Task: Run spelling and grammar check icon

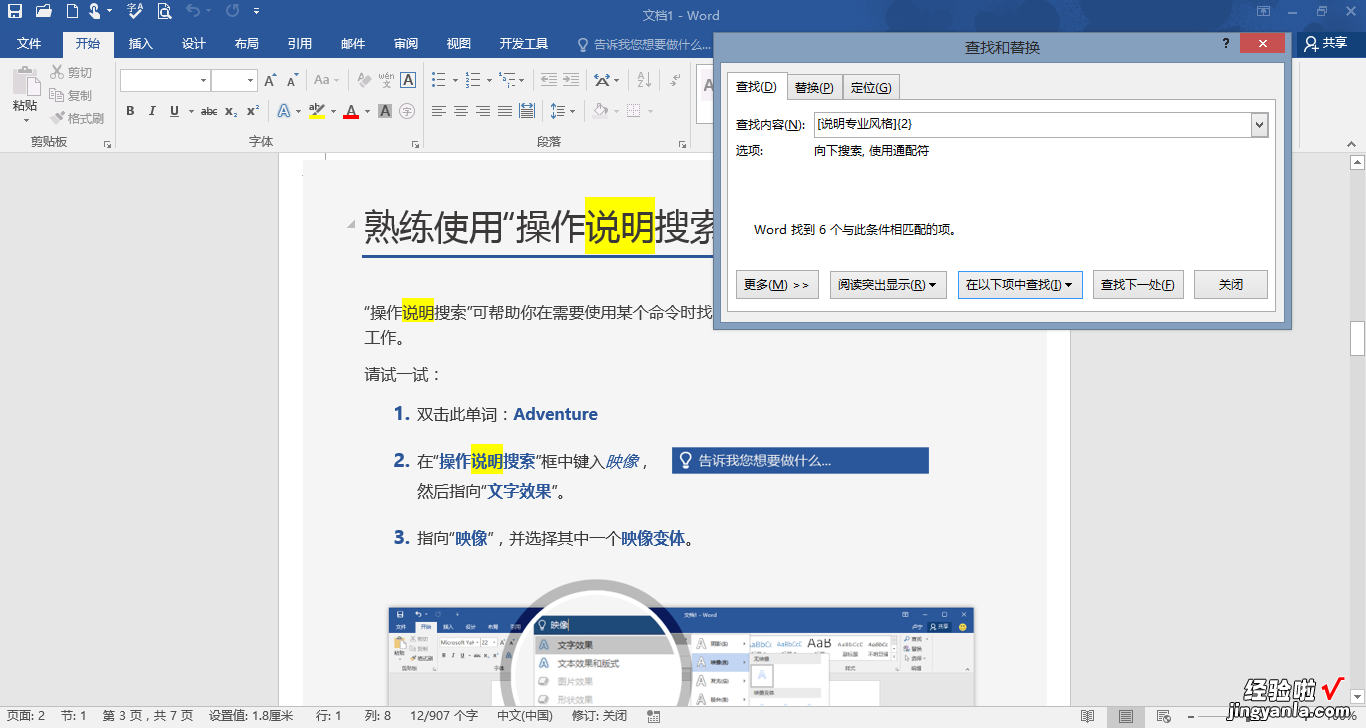Action: pyautogui.click(x=135, y=11)
